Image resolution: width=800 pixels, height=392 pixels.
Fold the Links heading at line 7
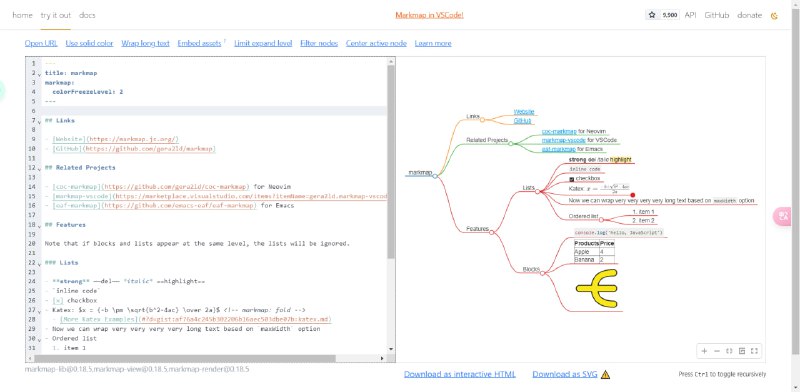pos(40,121)
